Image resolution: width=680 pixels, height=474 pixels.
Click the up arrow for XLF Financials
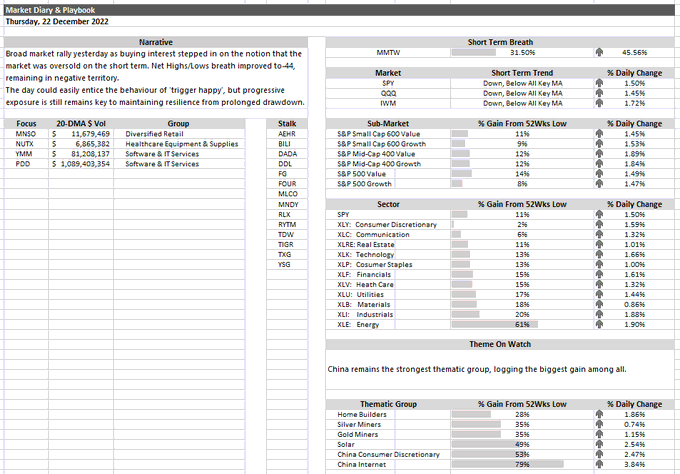pyautogui.click(x=599, y=274)
